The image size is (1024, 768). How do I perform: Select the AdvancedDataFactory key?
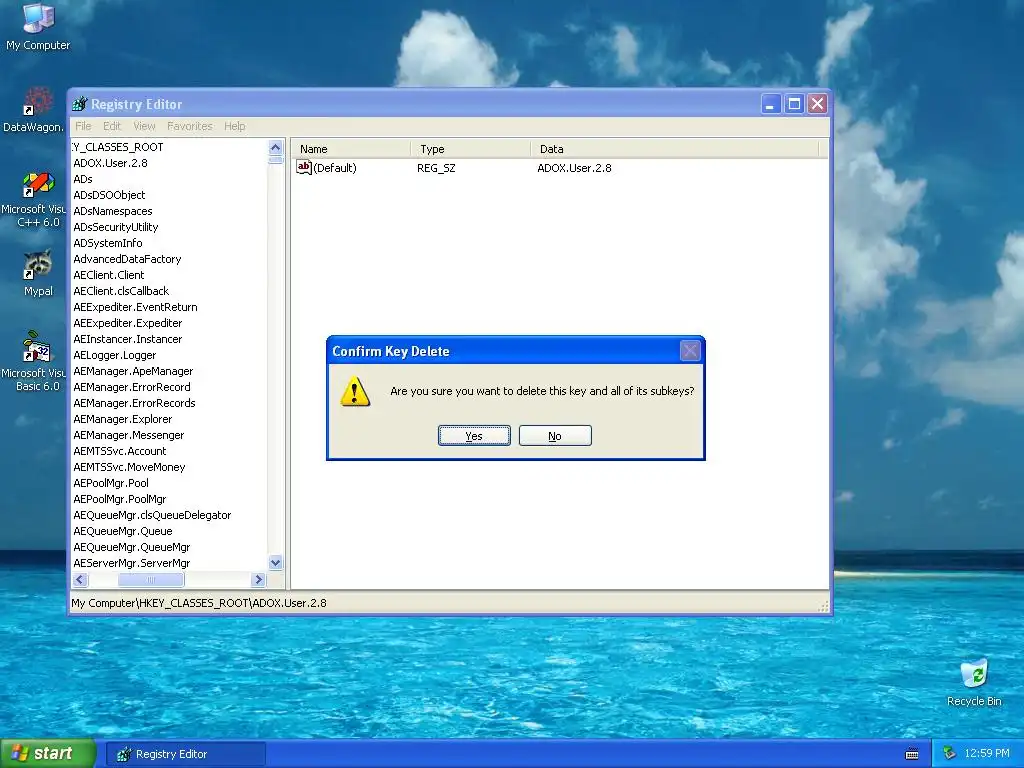click(127, 259)
